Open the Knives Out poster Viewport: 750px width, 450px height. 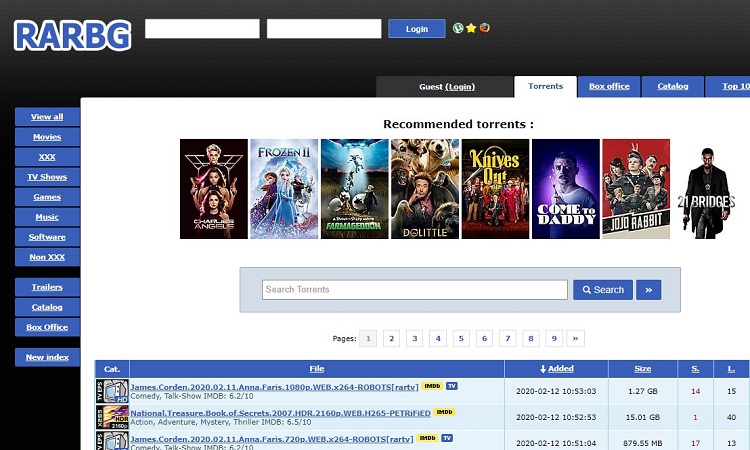495,189
